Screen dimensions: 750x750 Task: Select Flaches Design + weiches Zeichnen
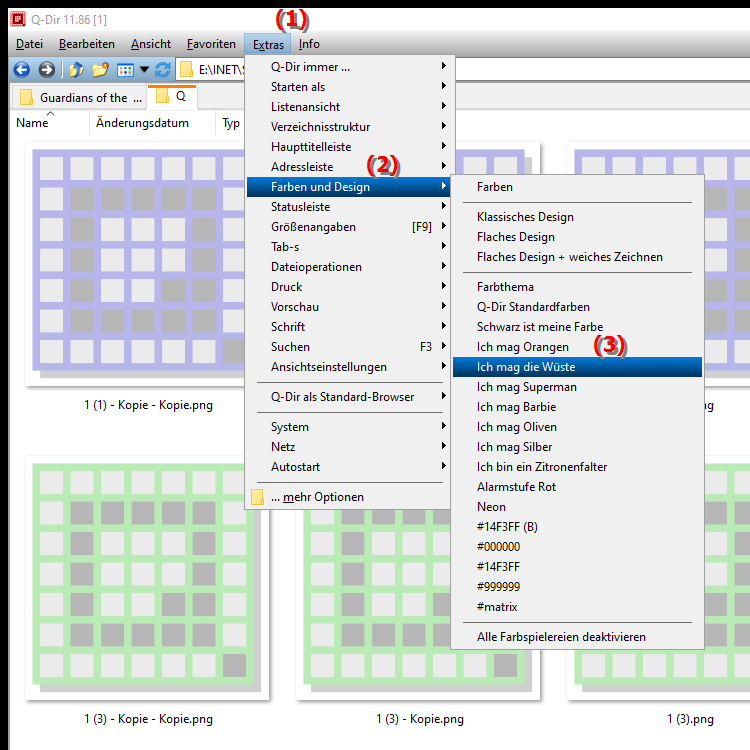coord(577,257)
